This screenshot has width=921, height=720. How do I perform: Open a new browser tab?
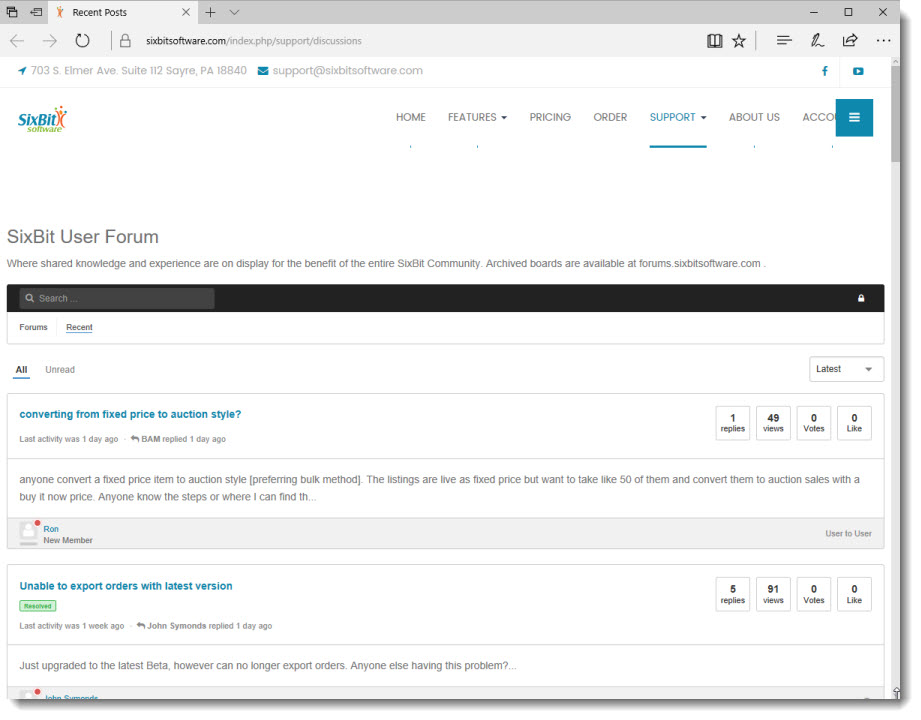tap(210, 12)
